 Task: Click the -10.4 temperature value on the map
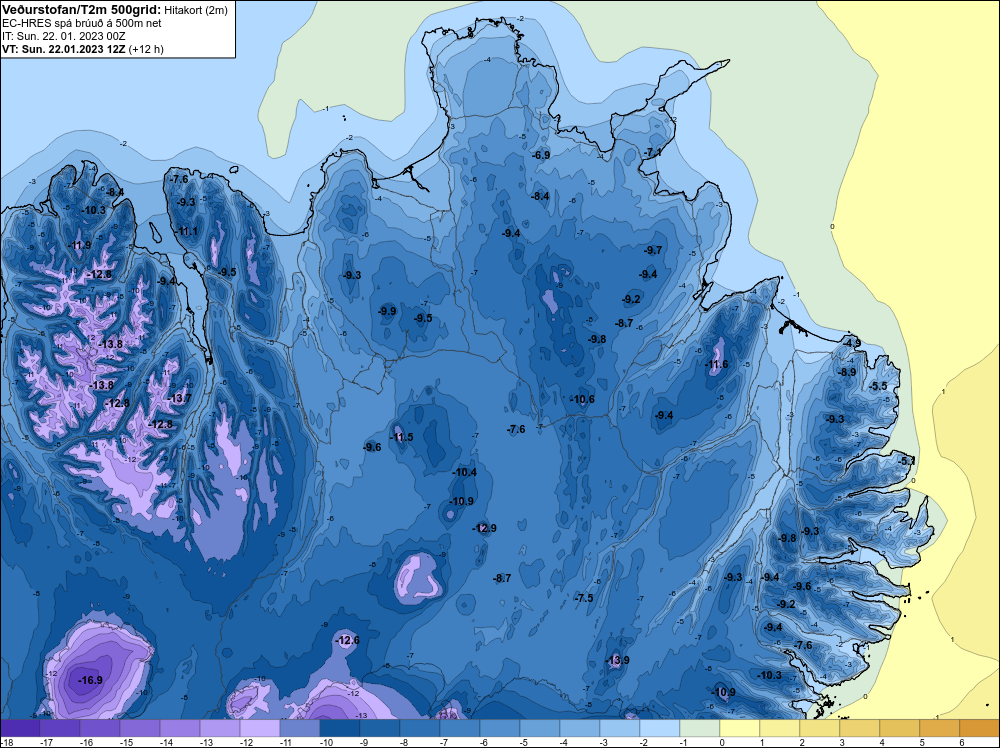pos(464,472)
